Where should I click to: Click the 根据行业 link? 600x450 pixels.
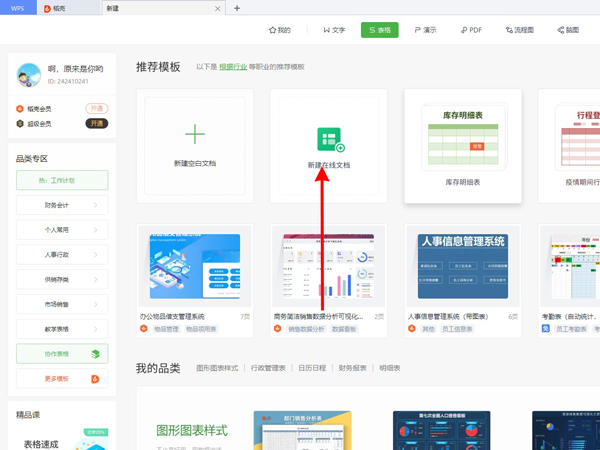(233, 67)
